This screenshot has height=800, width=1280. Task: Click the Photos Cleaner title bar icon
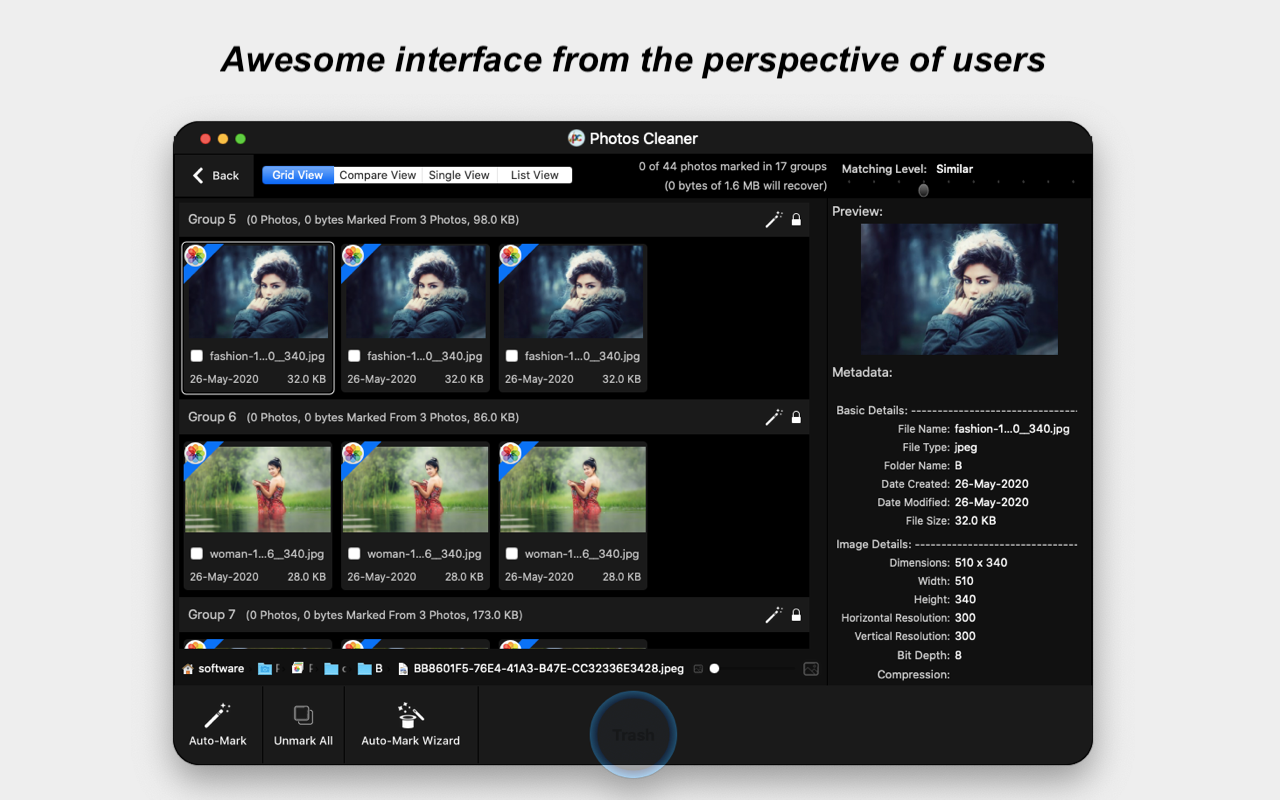(x=576, y=138)
